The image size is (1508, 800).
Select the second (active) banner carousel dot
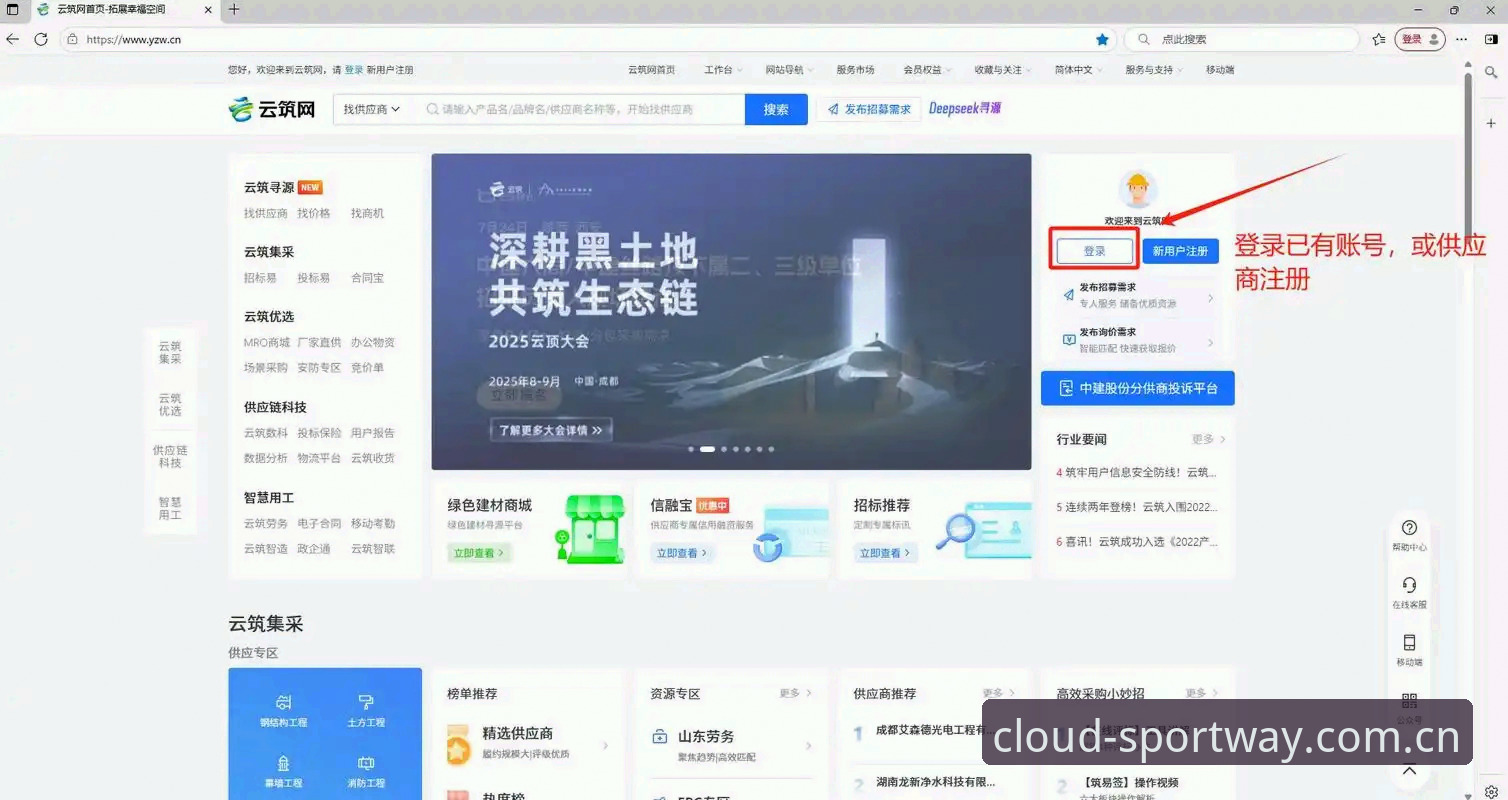coord(707,449)
